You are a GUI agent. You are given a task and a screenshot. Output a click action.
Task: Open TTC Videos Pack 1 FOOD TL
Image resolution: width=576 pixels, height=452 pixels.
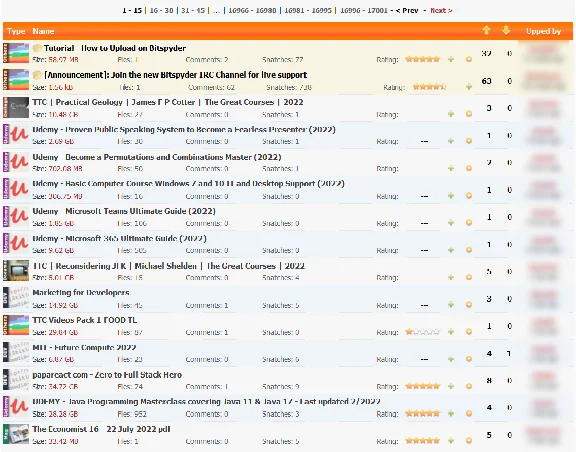(84, 320)
